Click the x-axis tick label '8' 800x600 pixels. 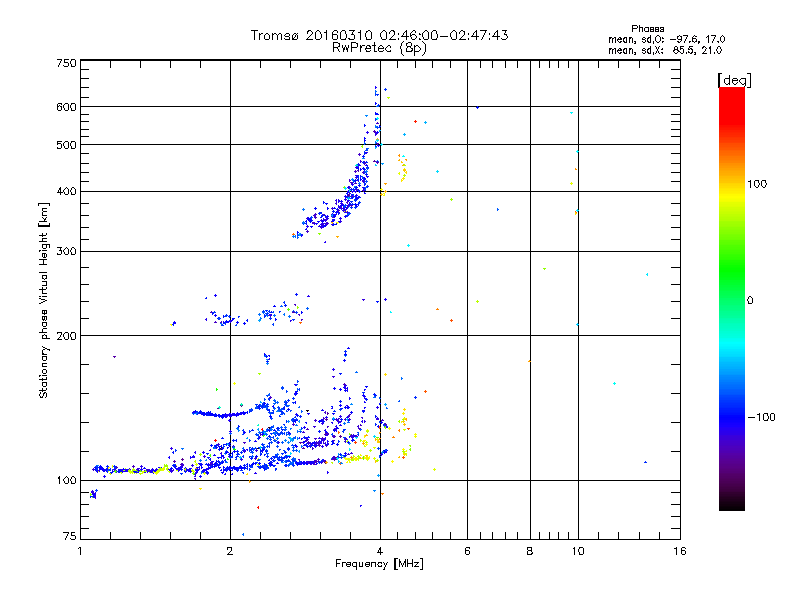pyautogui.click(x=530, y=551)
